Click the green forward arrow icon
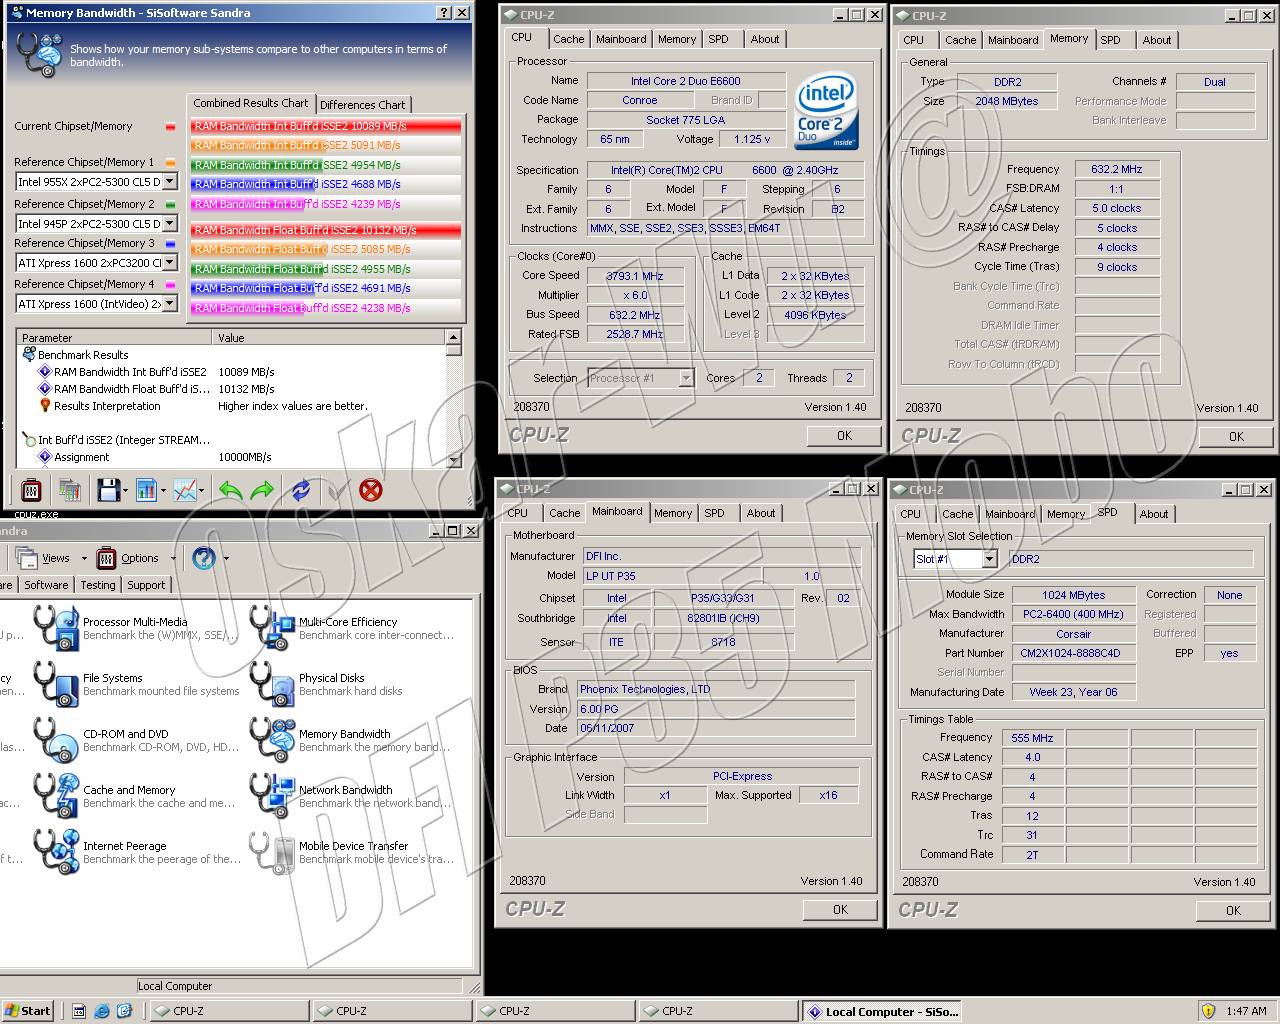 [262, 490]
